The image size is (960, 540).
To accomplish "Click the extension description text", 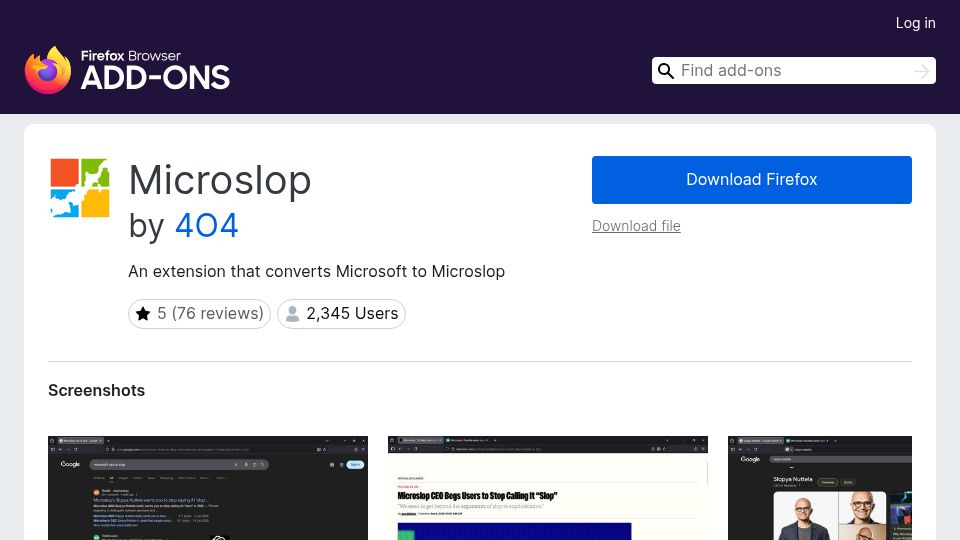I will click(317, 271).
